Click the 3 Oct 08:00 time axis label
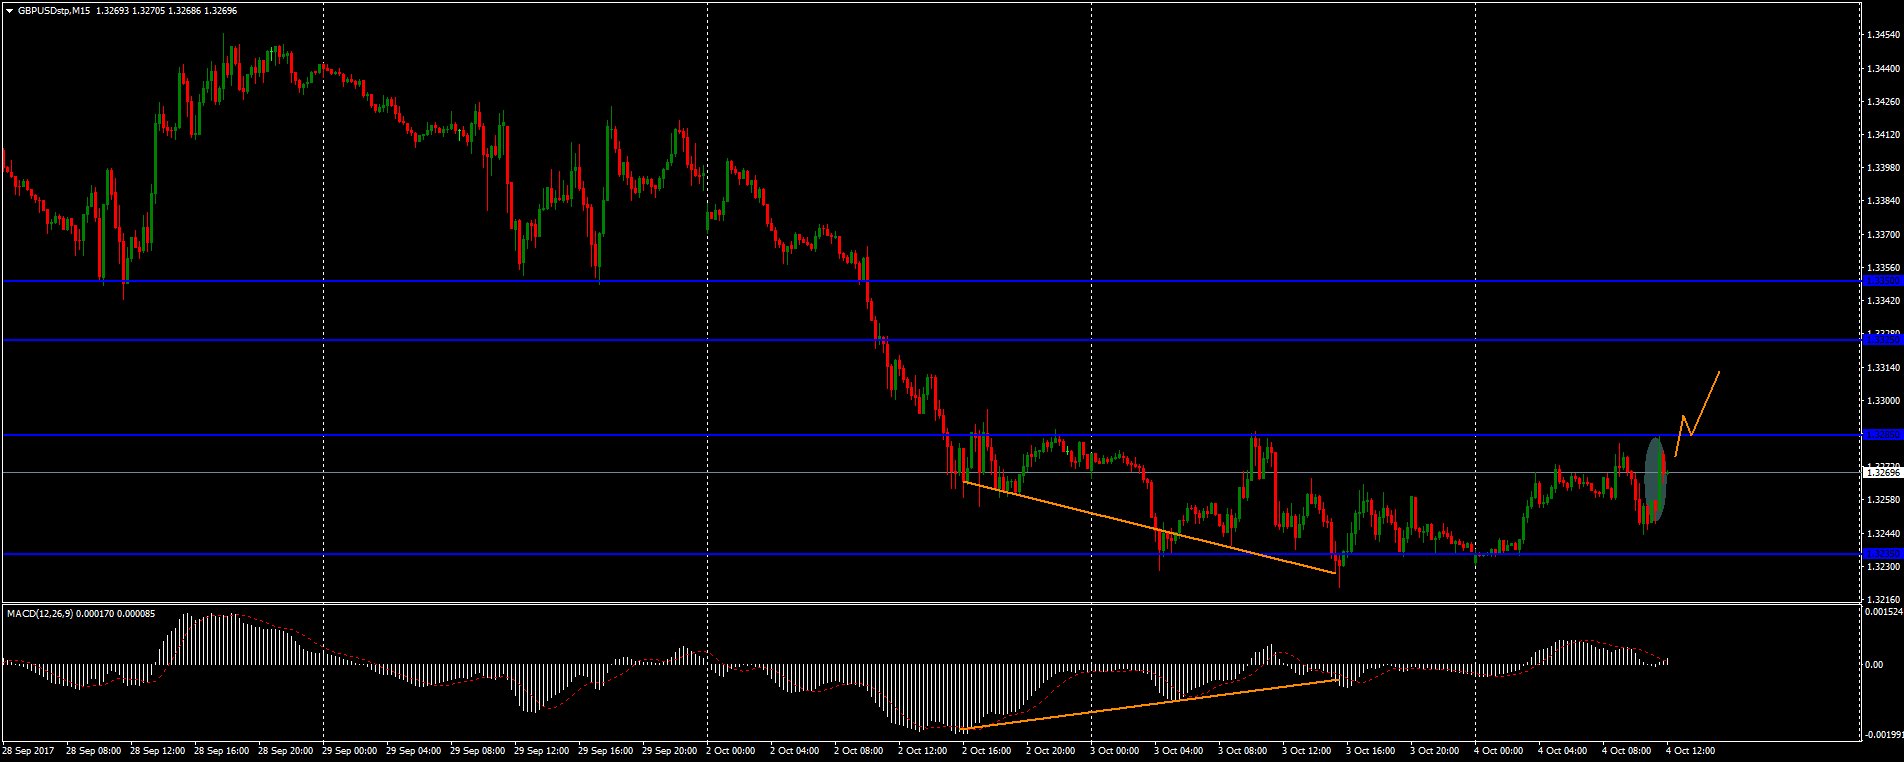This screenshot has width=1904, height=762. point(1244,750)
